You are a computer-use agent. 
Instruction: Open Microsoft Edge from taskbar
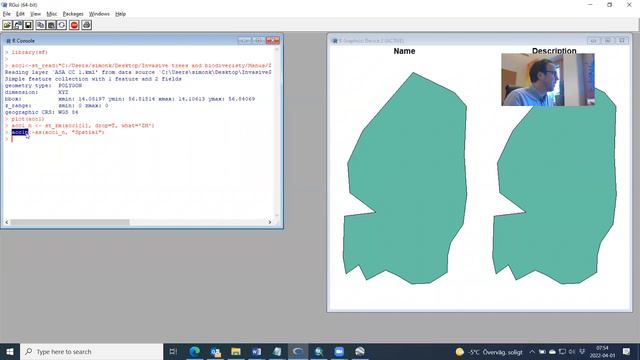coord(195,351)
